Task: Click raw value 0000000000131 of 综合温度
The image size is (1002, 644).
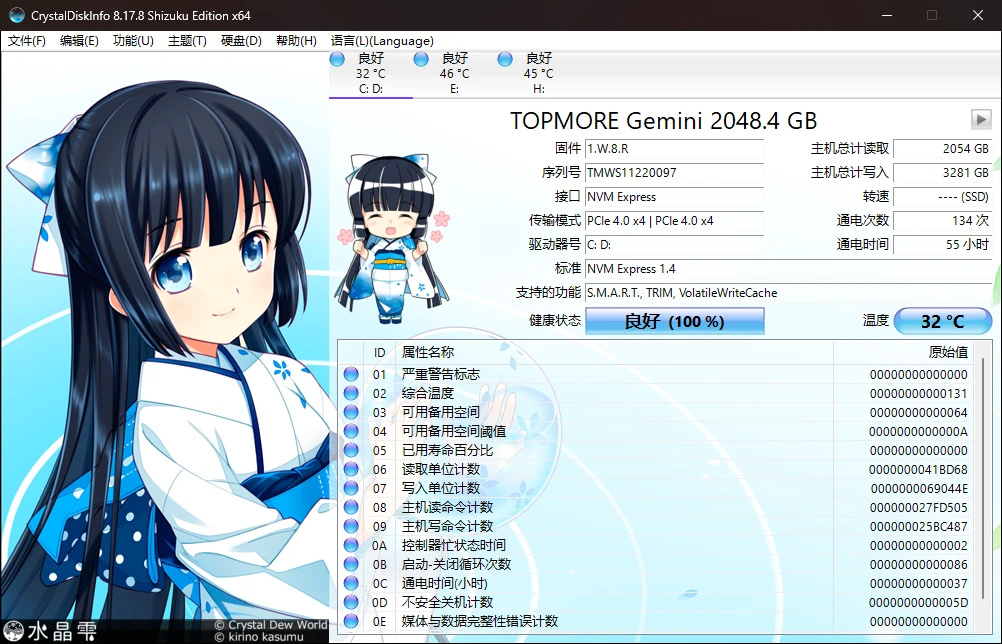Action: coord(918,394)
